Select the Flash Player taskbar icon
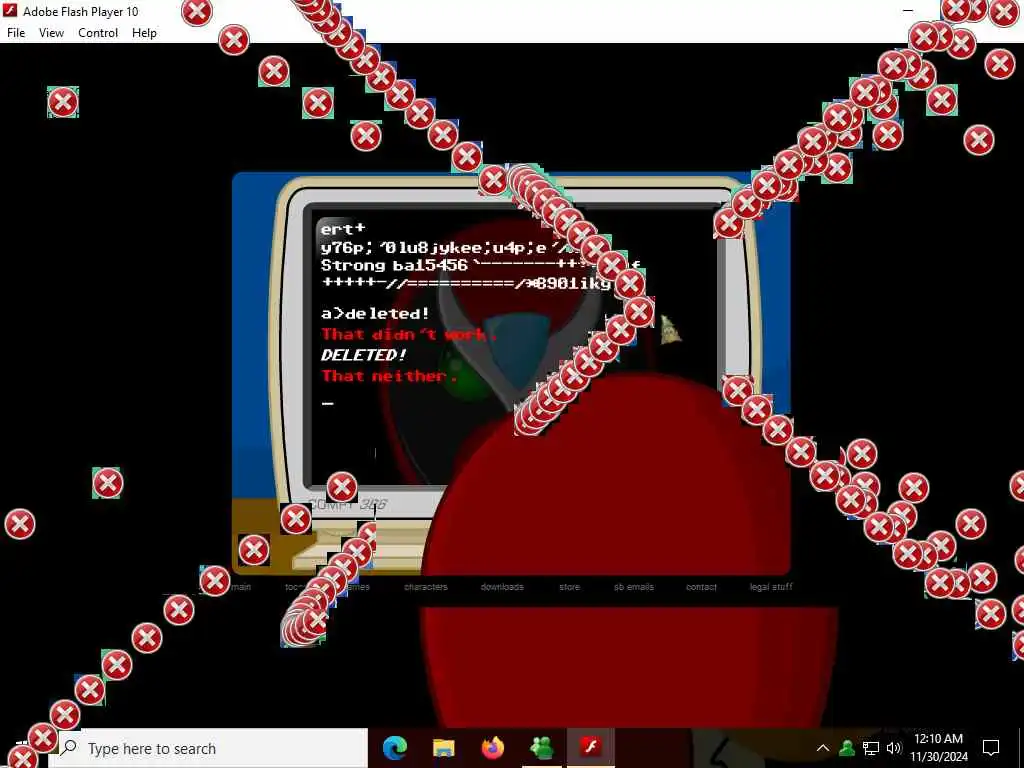The height and width of the screenshot is (768, 1024). tap(590, 748)
